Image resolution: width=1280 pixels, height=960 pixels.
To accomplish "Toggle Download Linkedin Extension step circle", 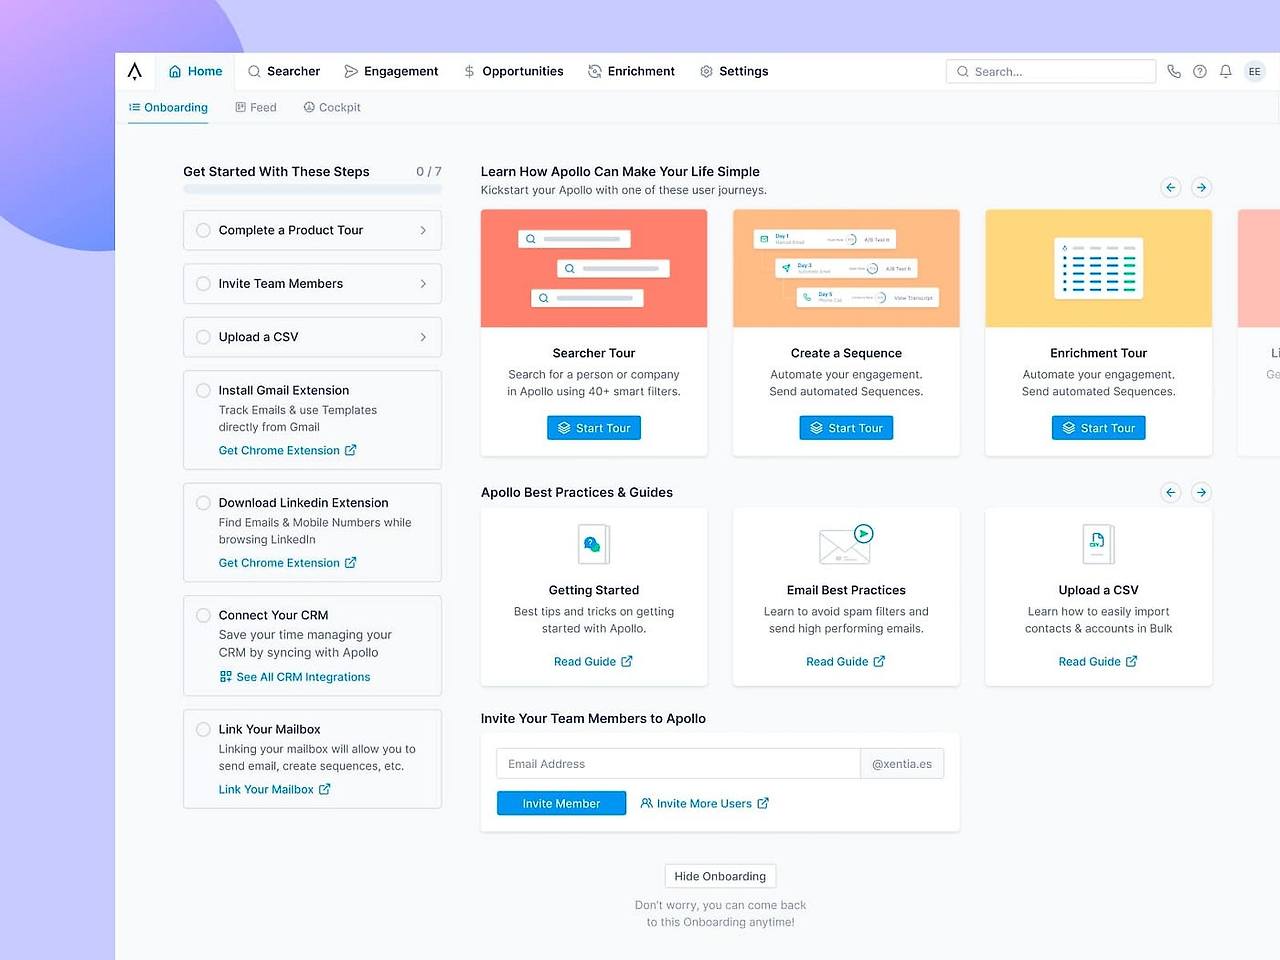I will [x=203, y=503].
